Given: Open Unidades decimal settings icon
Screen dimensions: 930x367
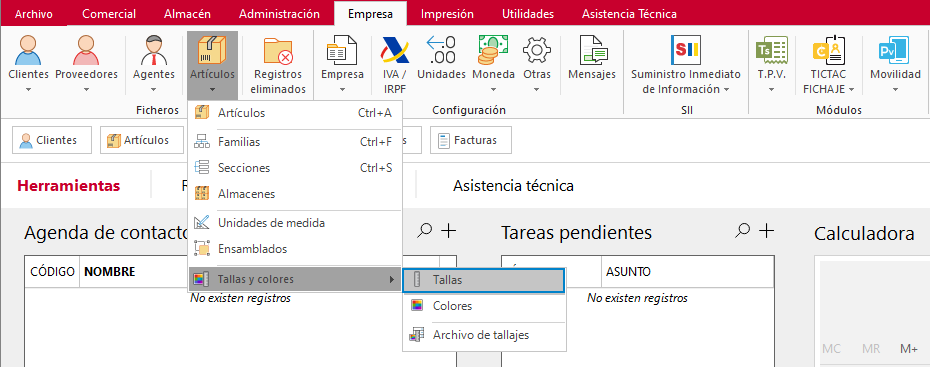Looking at the screenshot, I should 441,59.
